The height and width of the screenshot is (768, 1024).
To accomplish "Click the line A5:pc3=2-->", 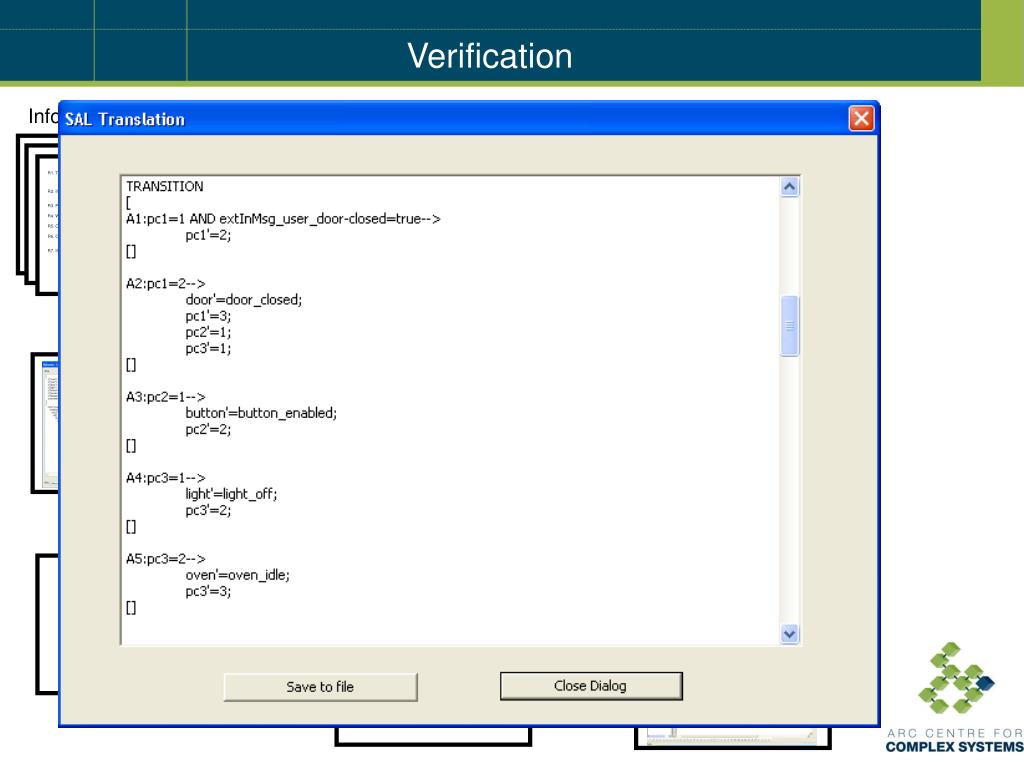I will point(165,559).
